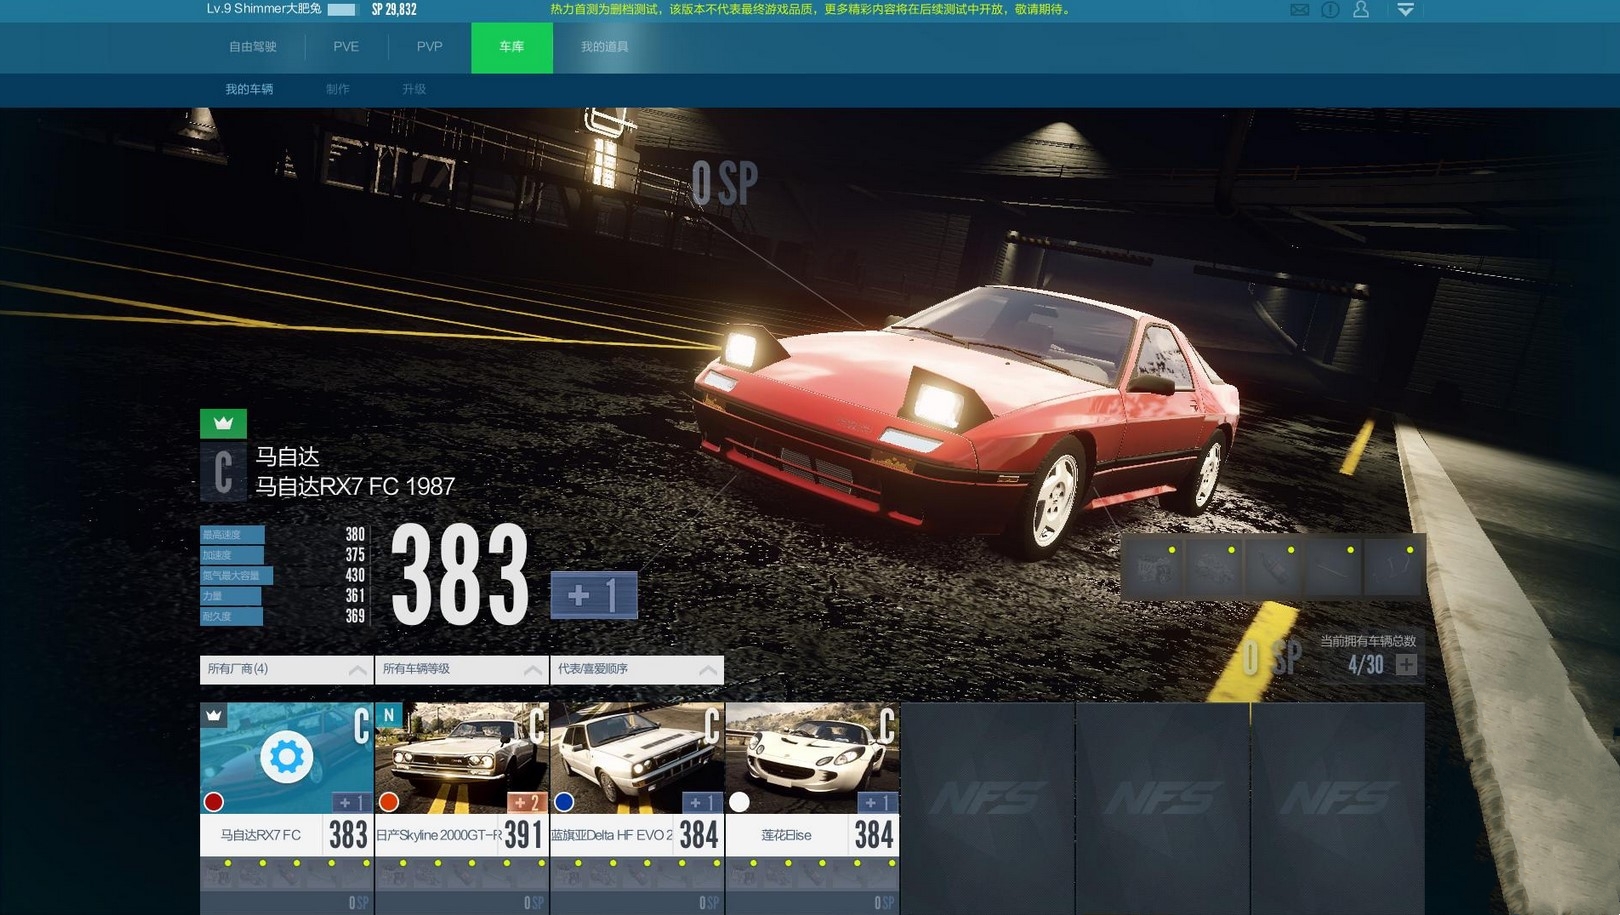Viewport: 1620px width, 915px height.
Task: Click the 最高速度 stat bar
Action: point(232,535)
